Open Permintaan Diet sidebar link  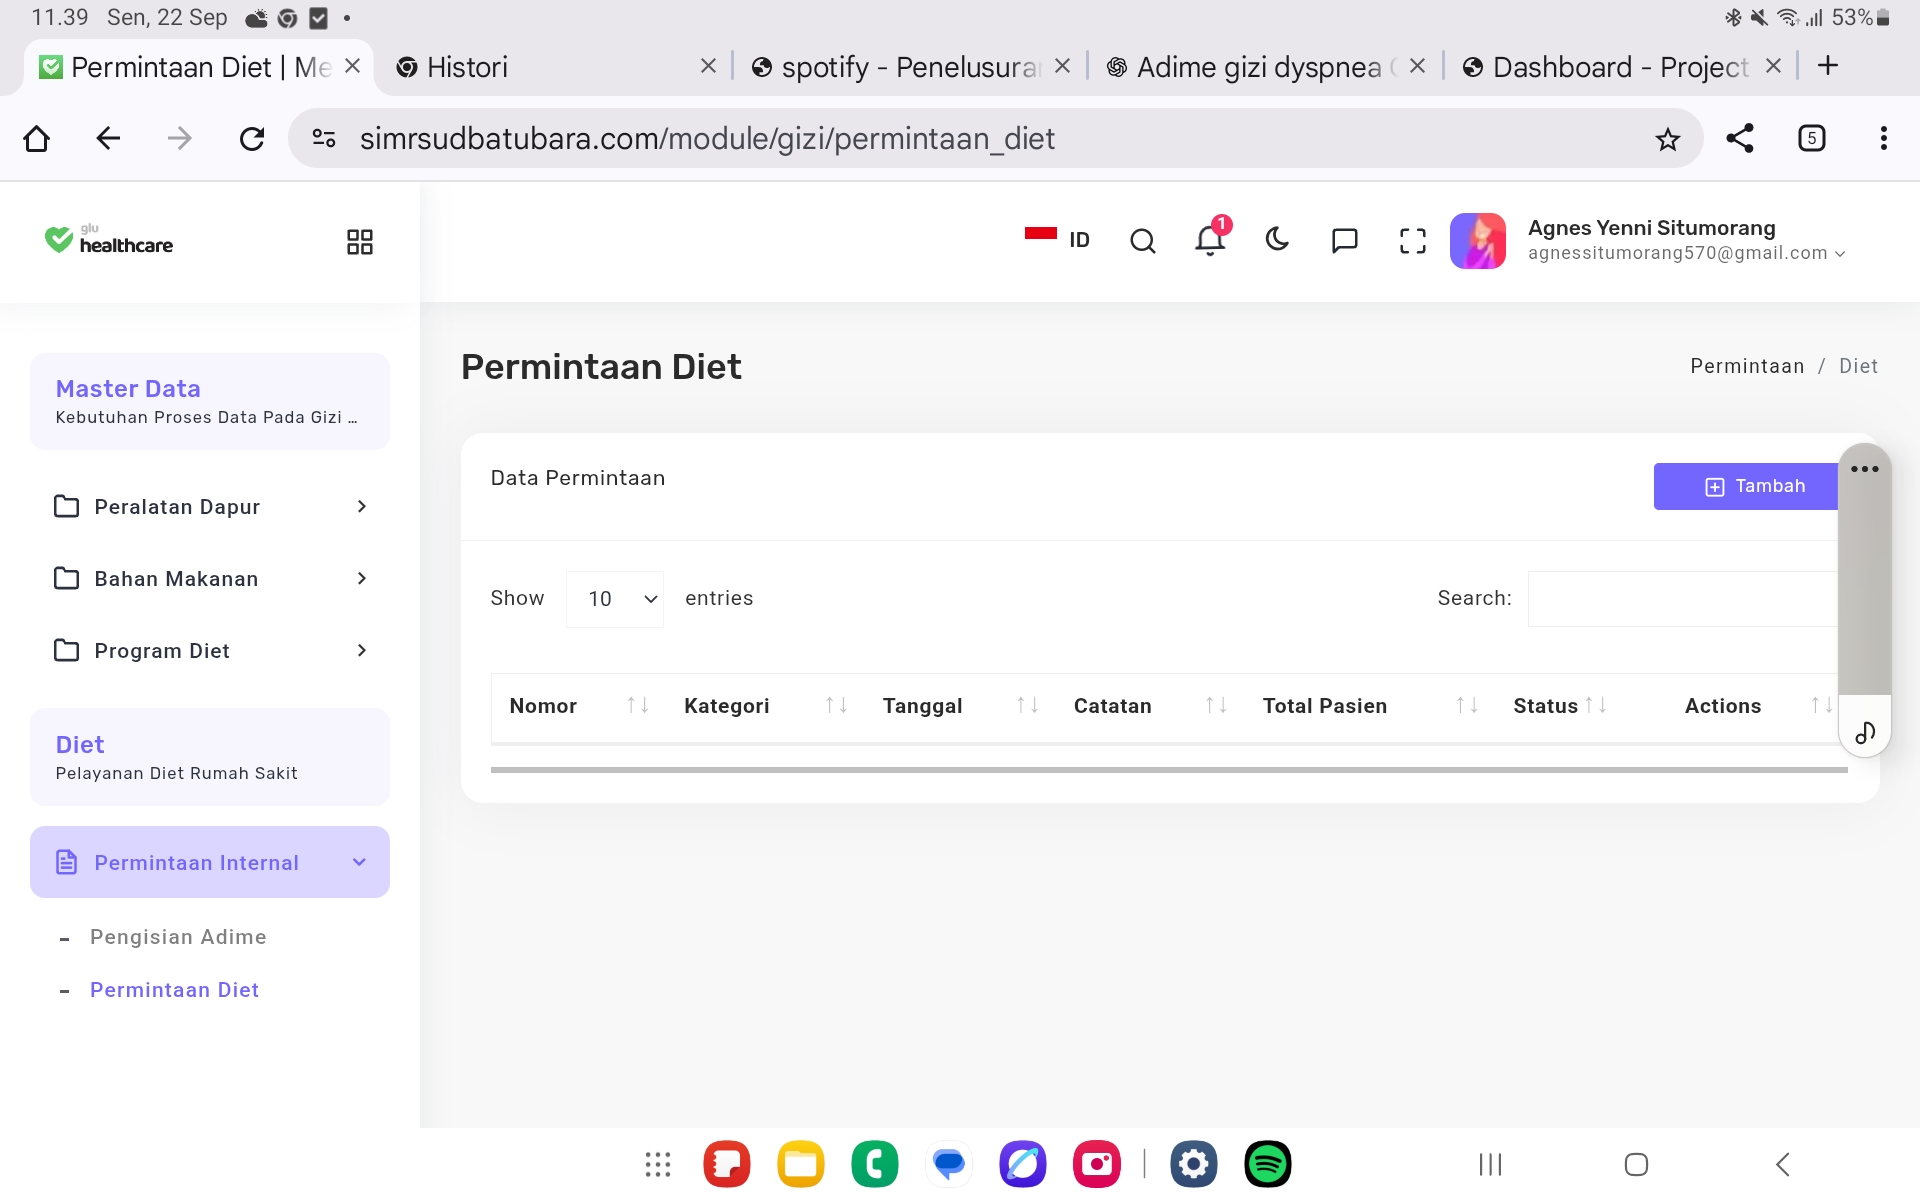tap(174, 990)
